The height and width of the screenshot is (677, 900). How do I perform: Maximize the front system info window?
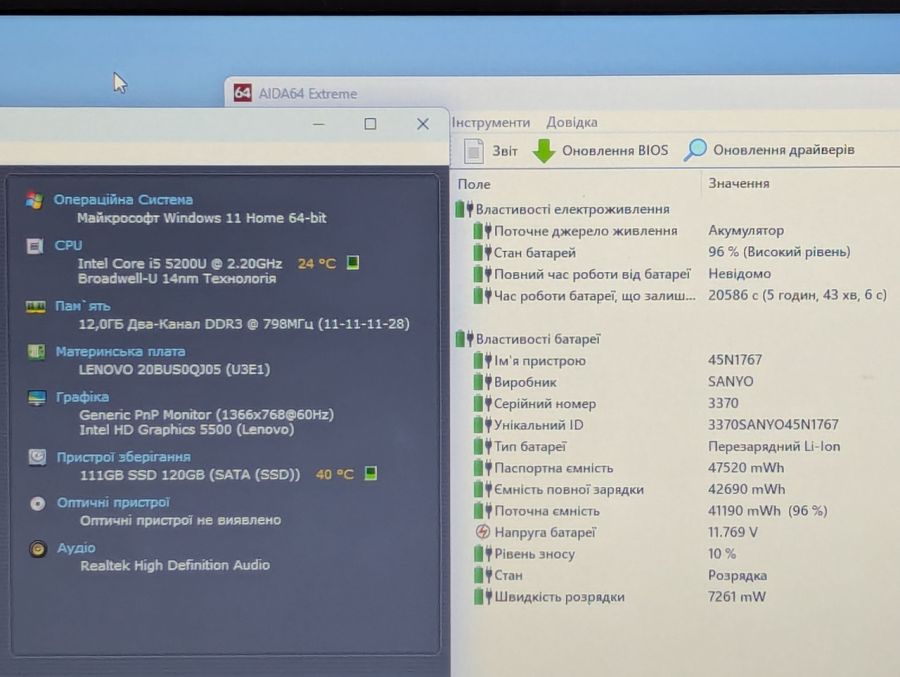(x=370, y=124)
